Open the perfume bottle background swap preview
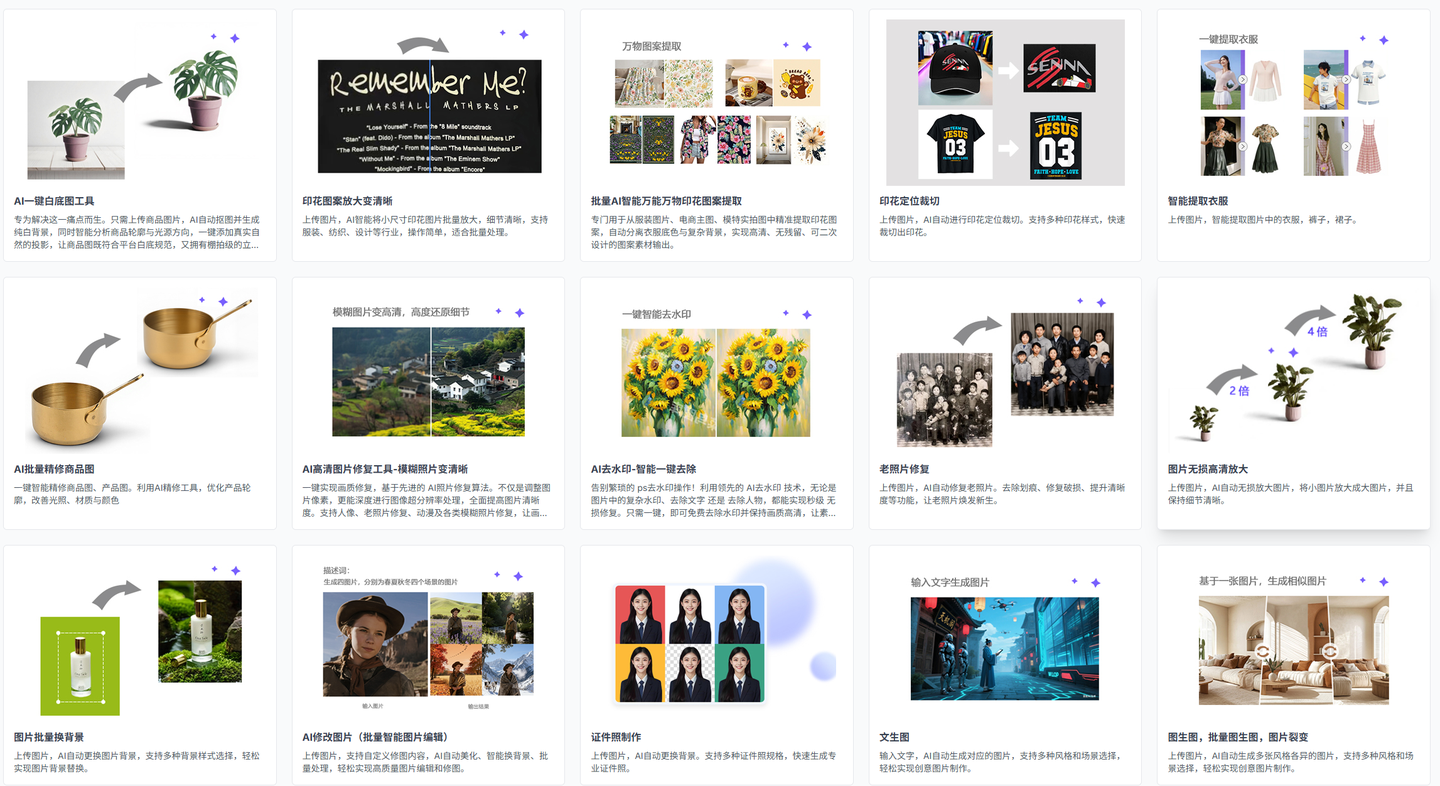The width and height of the screenshot is (1440, 786). click(x=140, y=639)
